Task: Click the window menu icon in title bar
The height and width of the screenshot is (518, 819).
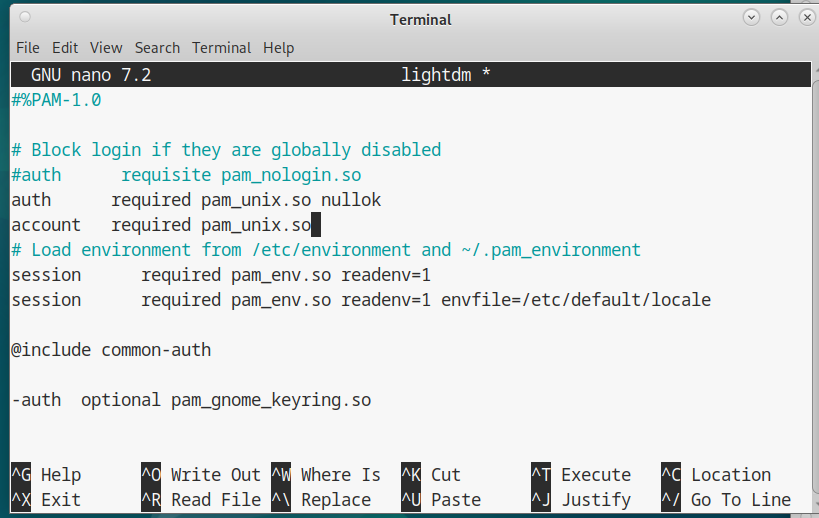Action: [x=24, y=18]
